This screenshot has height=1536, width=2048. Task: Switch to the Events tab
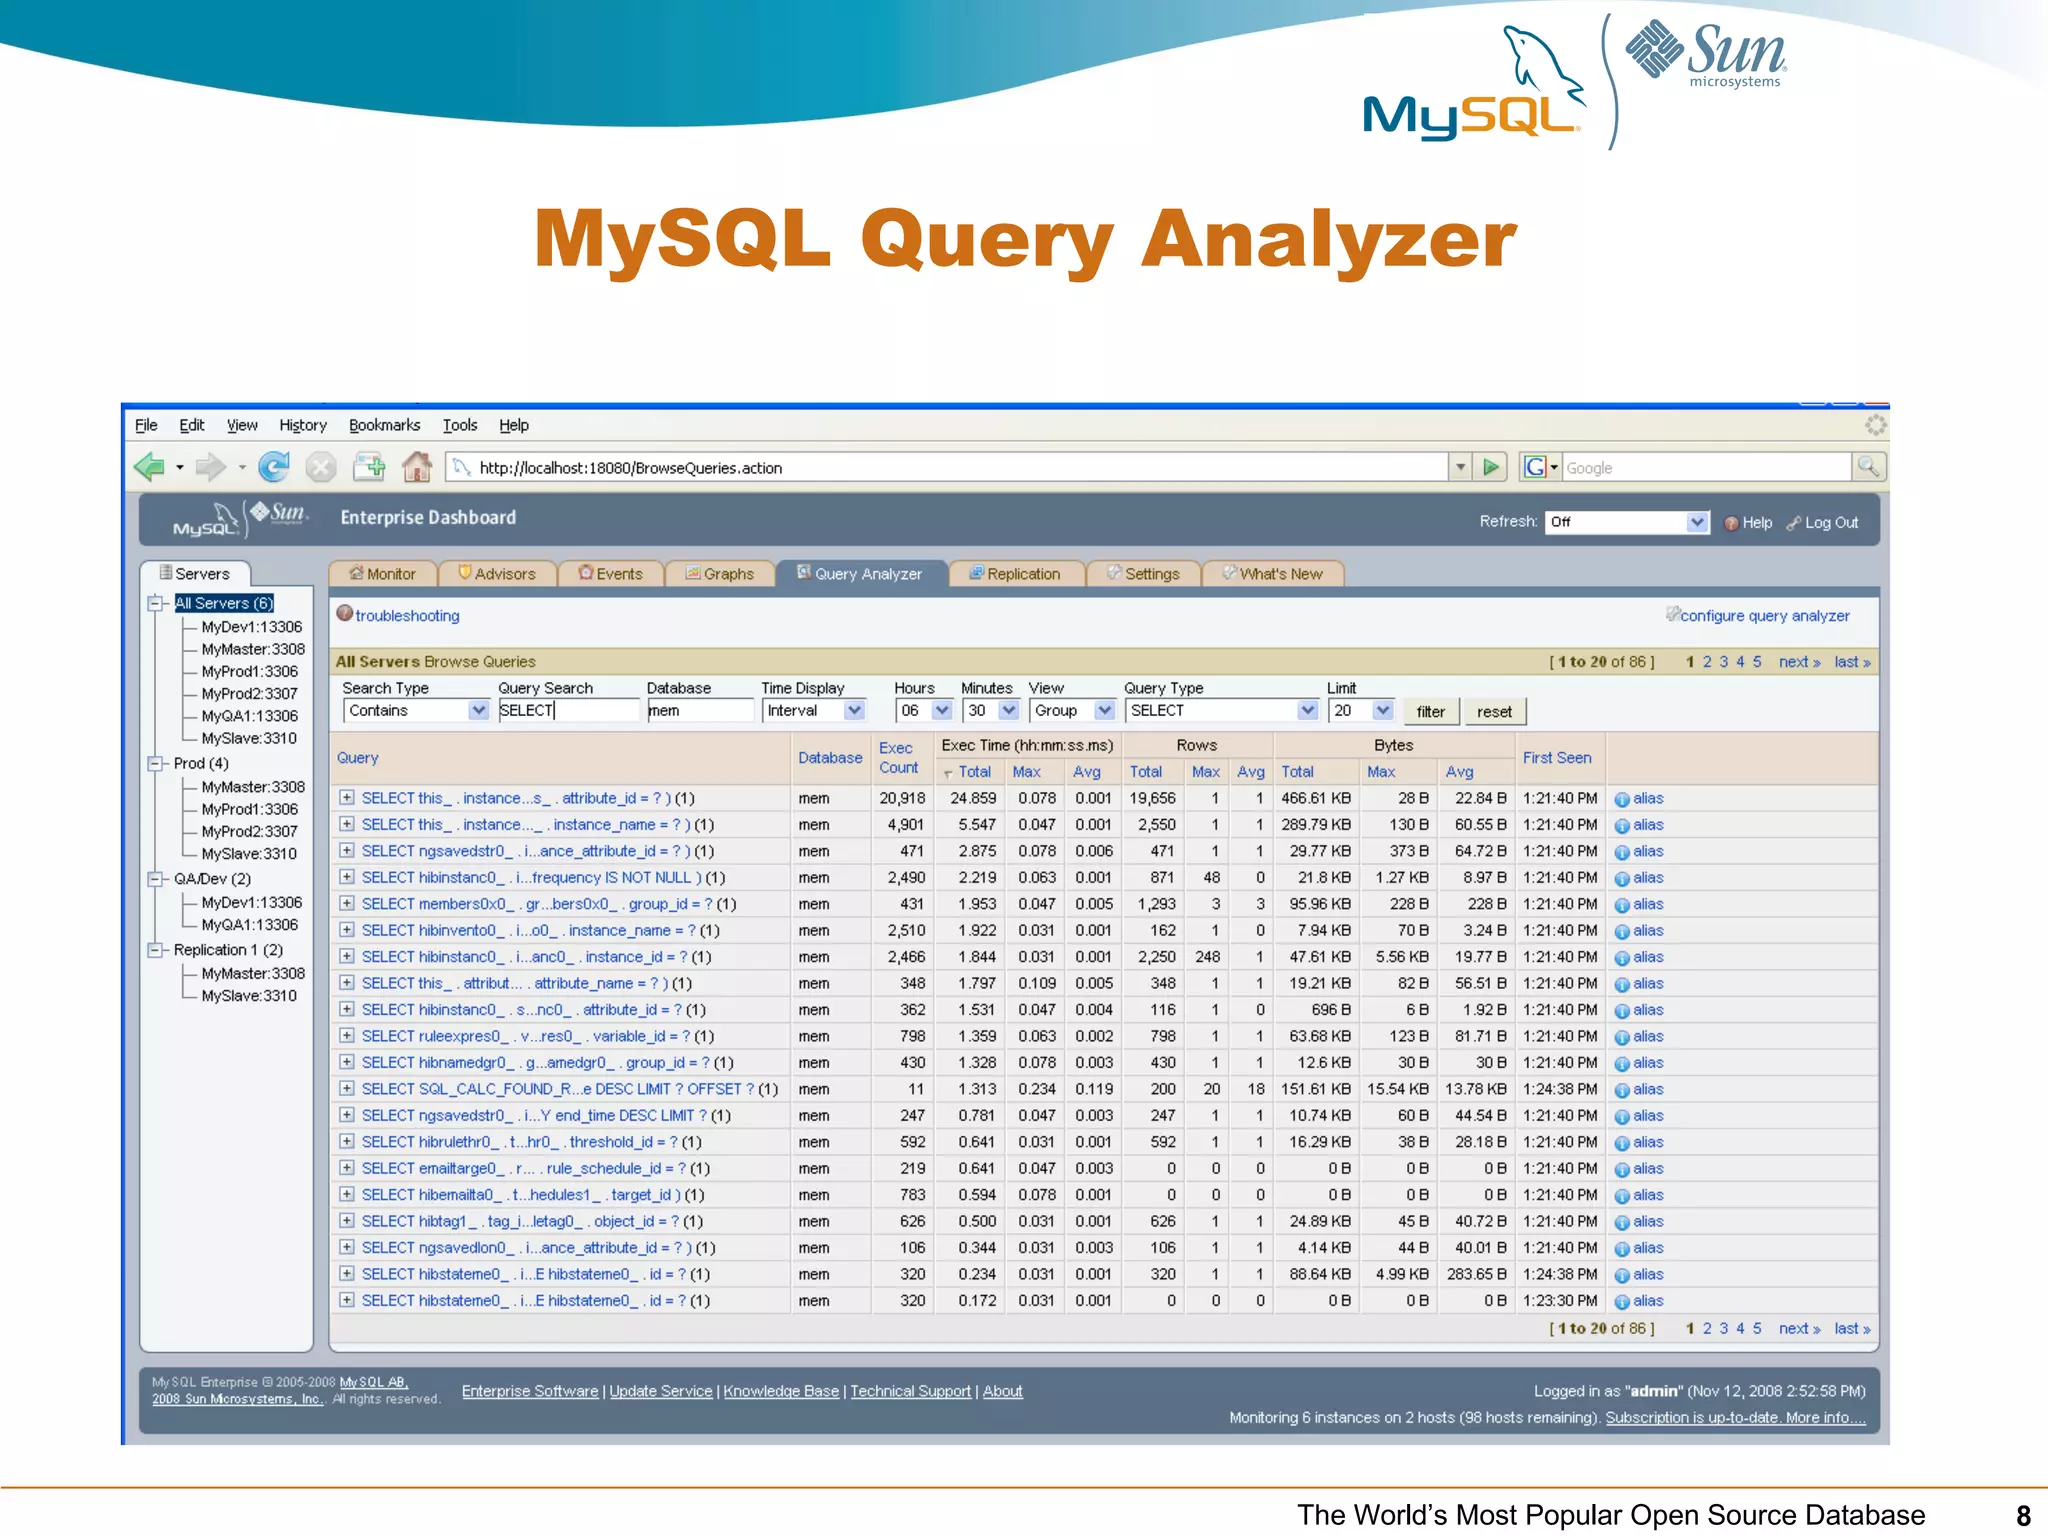611,574
